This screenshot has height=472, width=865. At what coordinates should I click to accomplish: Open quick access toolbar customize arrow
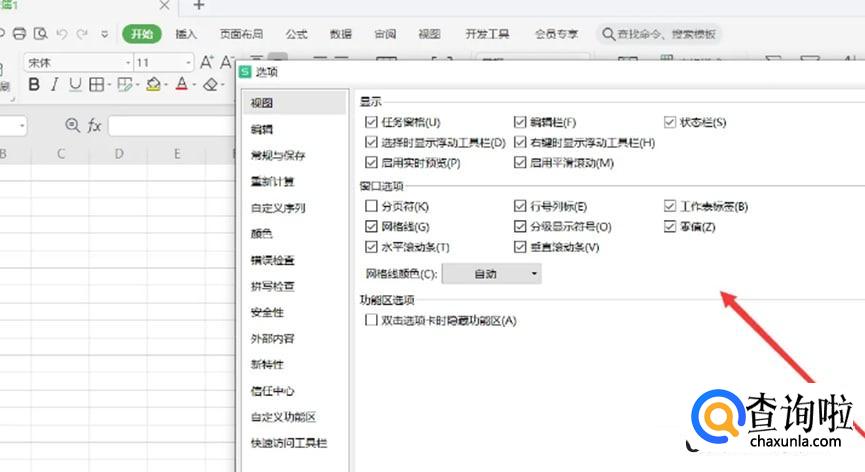(x=105, y=34)
